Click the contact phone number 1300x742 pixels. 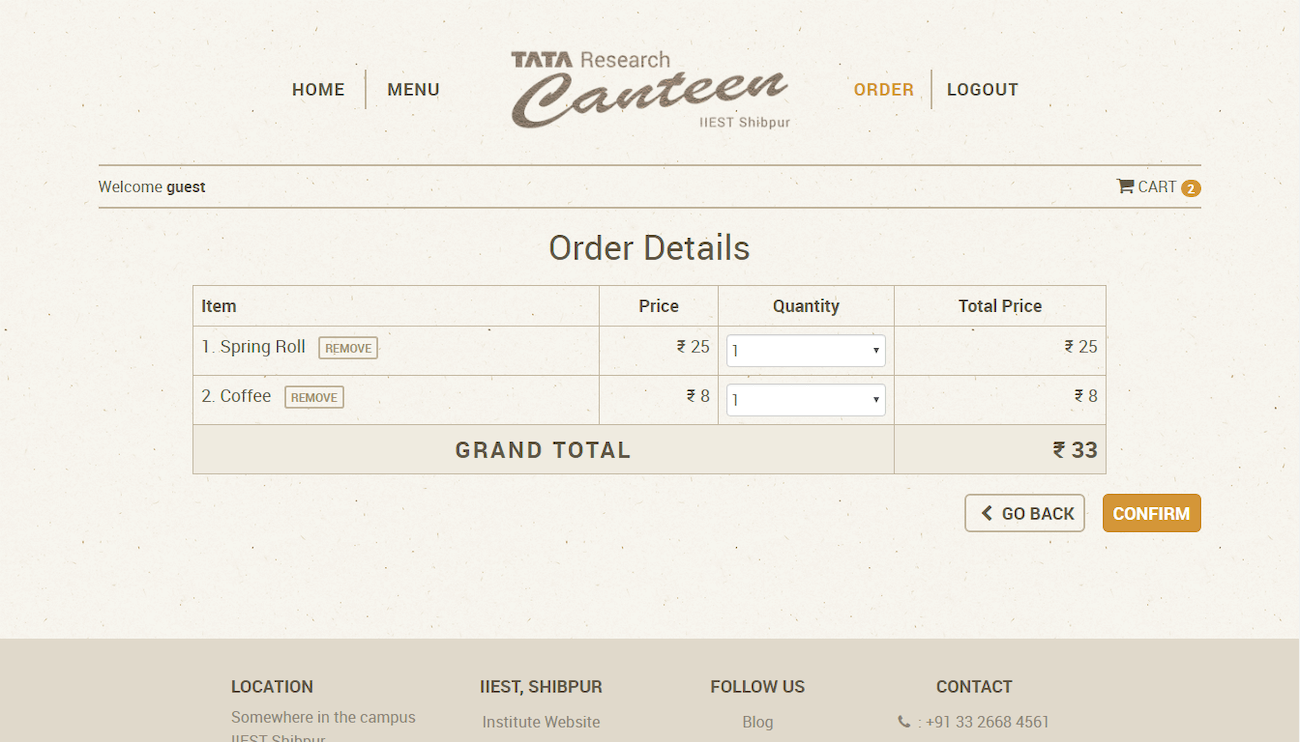coord(987,722)
